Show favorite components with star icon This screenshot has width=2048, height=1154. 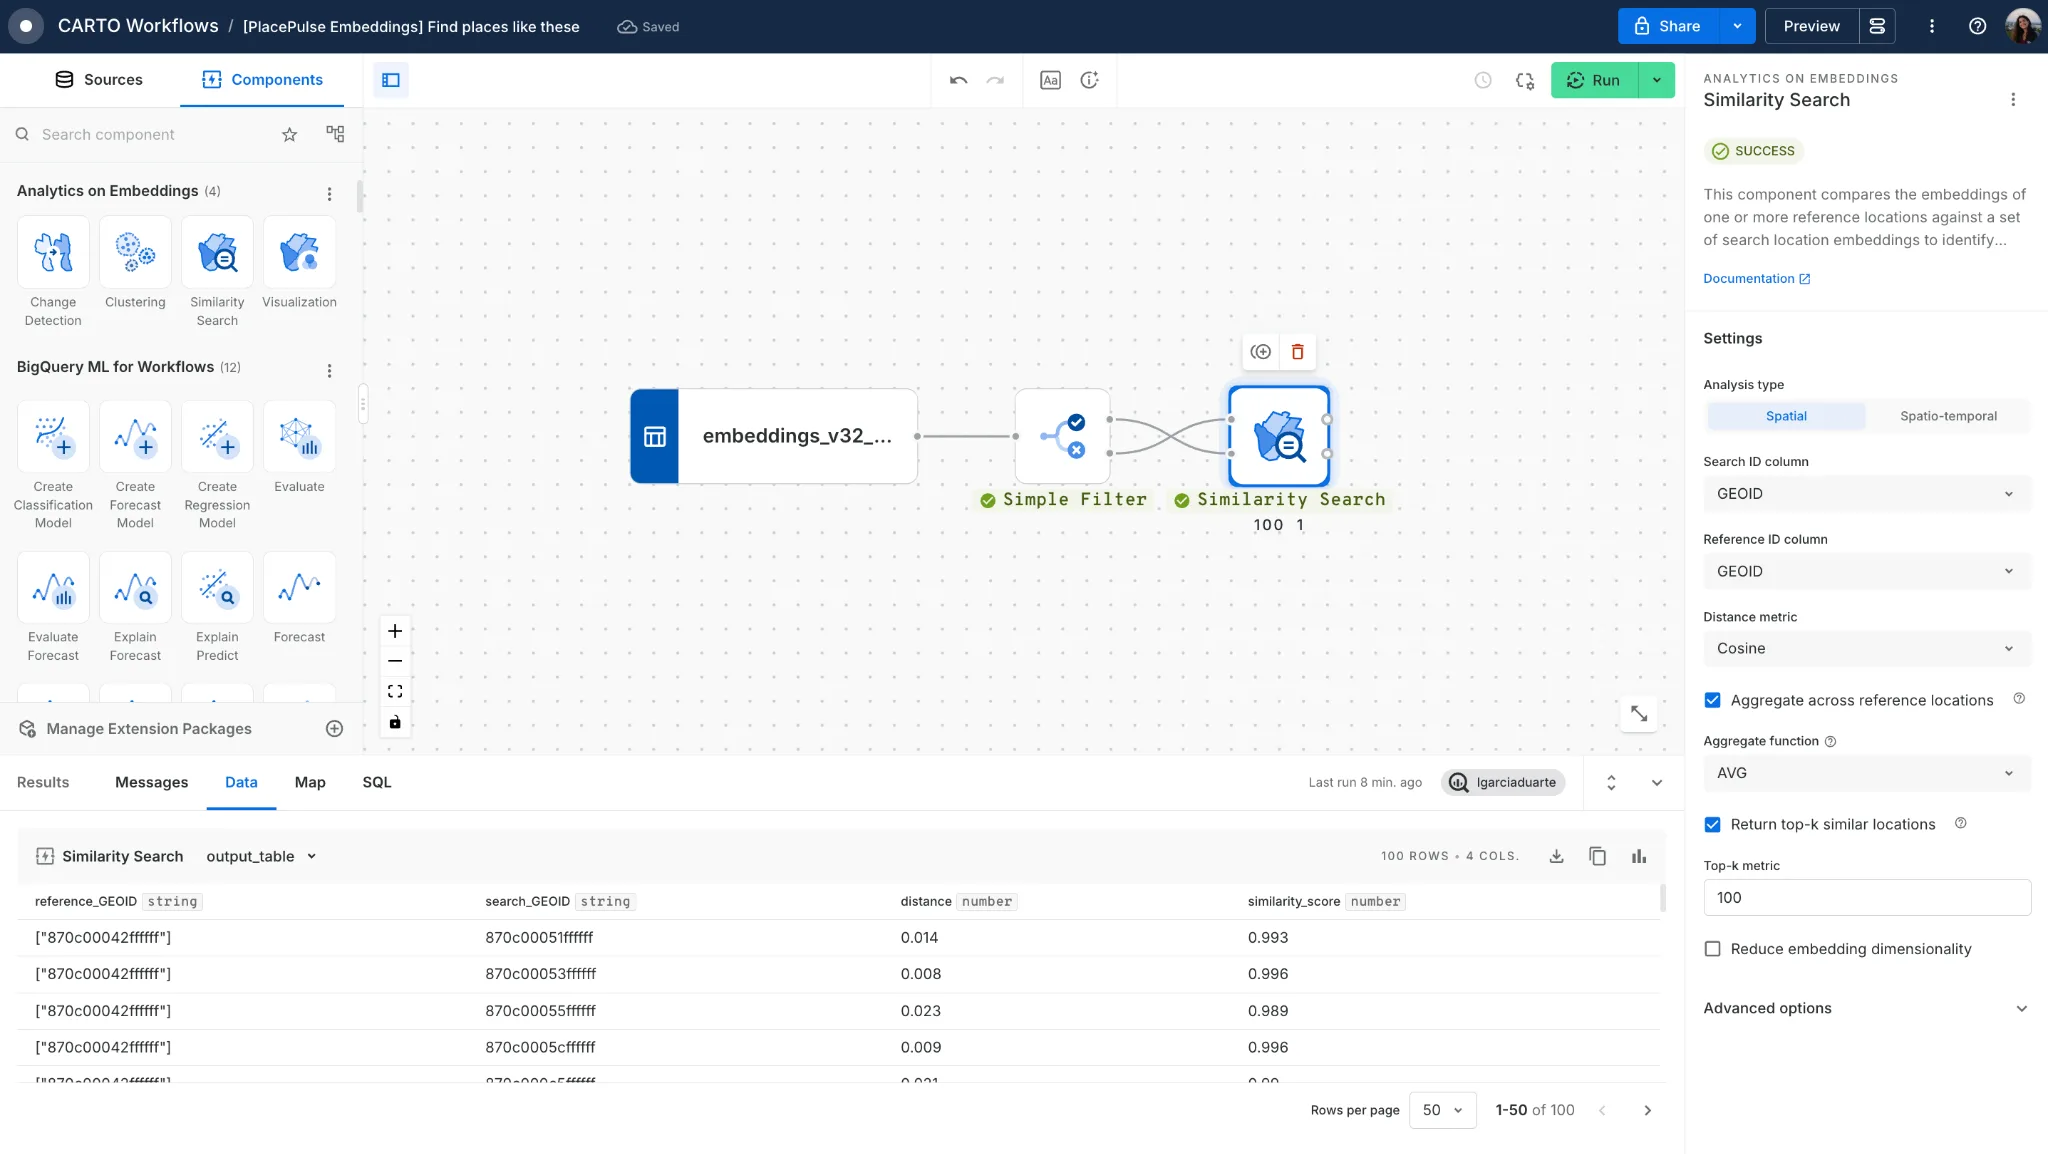(289, 134)
